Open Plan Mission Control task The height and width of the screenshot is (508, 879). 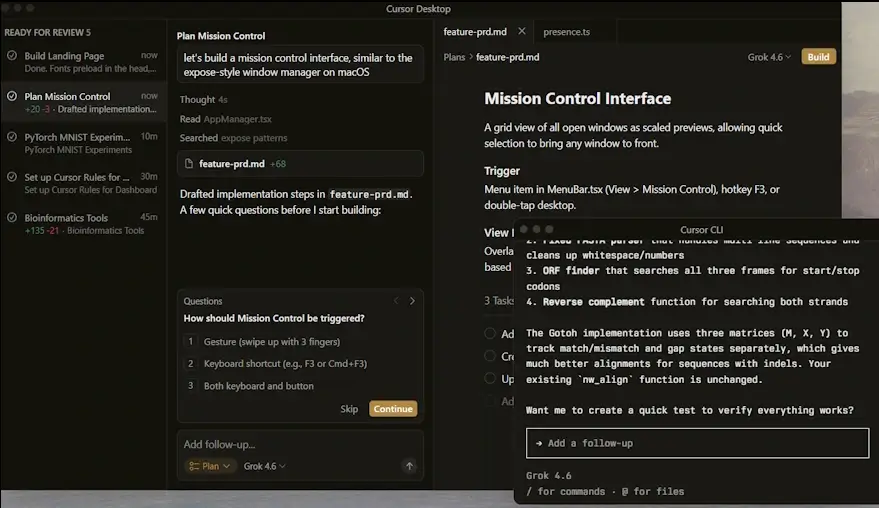[83, 102]
